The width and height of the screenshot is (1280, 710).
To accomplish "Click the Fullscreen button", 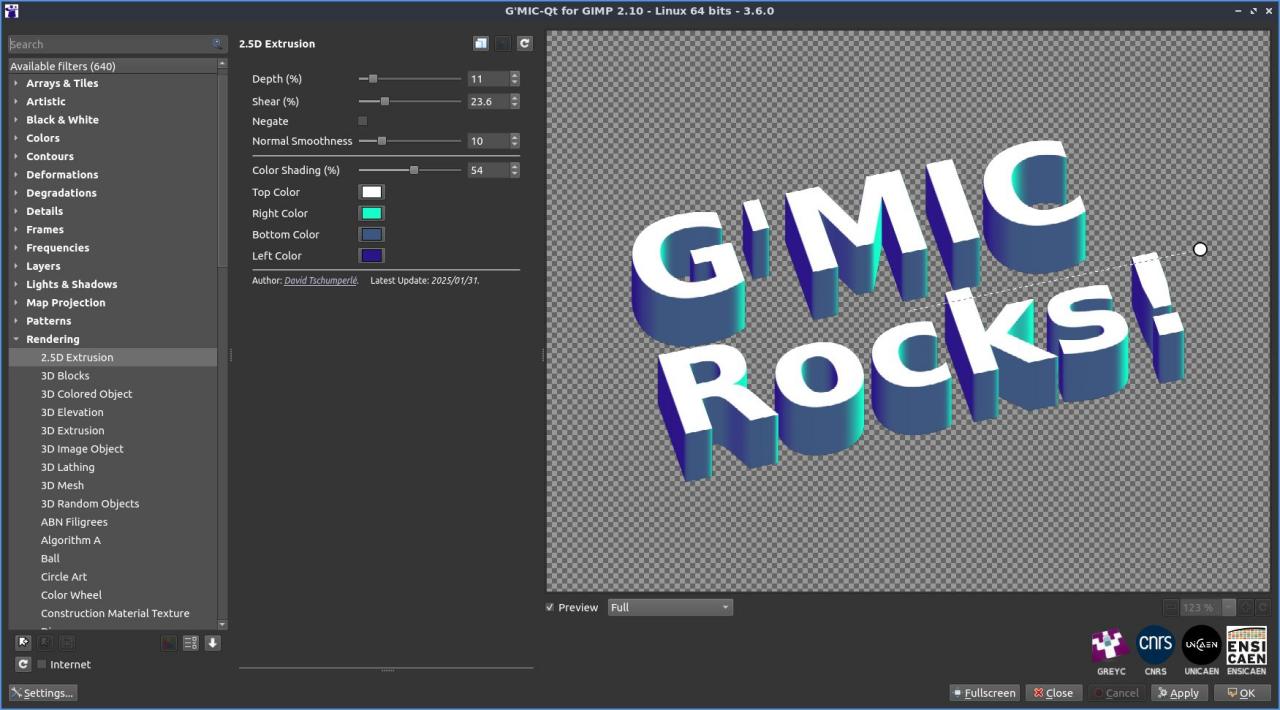I will [x=984, y=693].
